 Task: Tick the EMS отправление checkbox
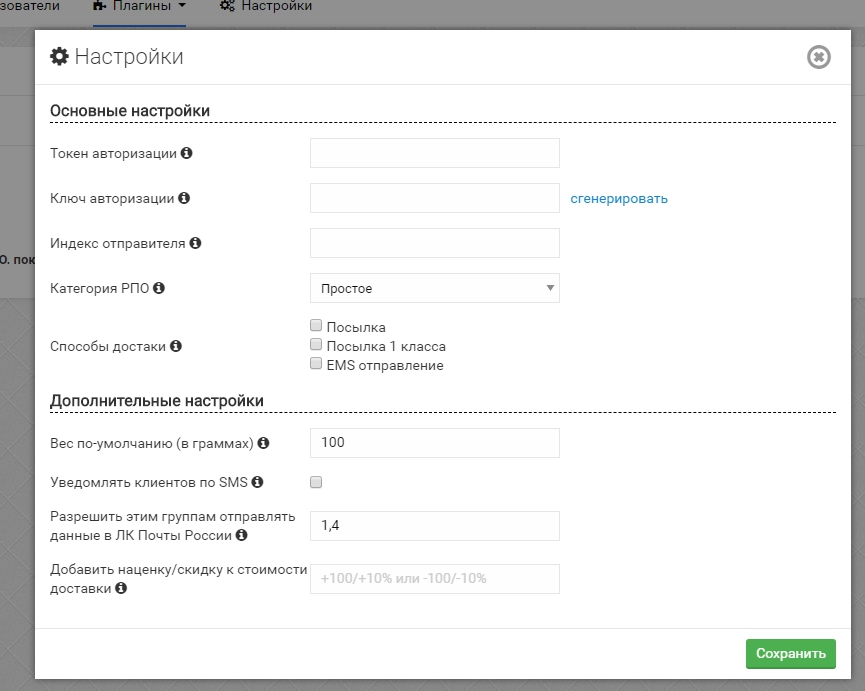pyautogui.click(x=316, y=364)
